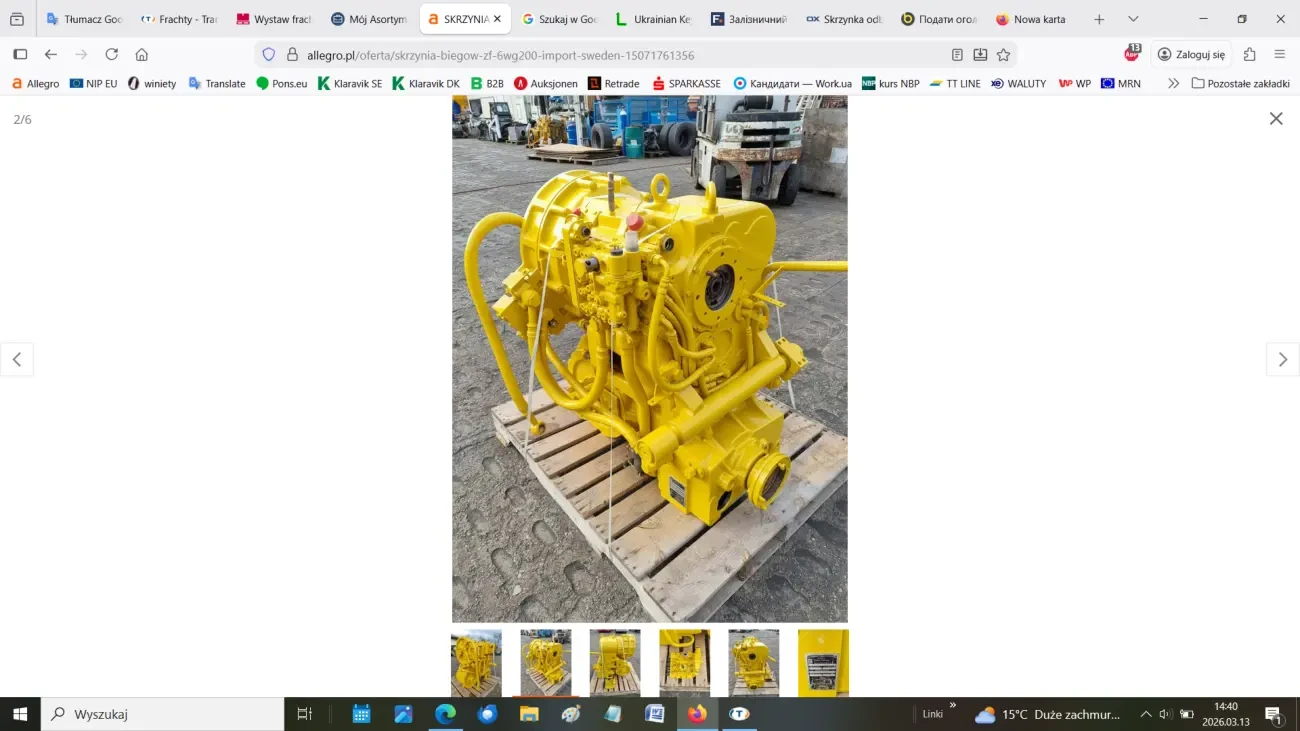Screen dimensions: 1300x731
Task: Toggle reader view in address bar
Action: click(957, 55)
